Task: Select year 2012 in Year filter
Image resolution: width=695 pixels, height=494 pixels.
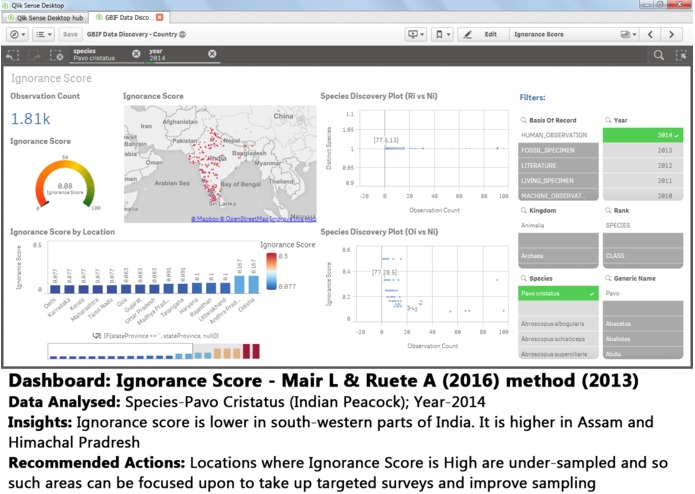Action: [643, 165]
